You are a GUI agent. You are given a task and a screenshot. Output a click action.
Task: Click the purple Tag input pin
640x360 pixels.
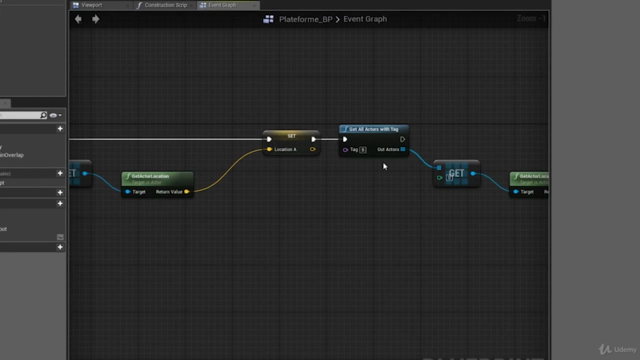(345, 150)
